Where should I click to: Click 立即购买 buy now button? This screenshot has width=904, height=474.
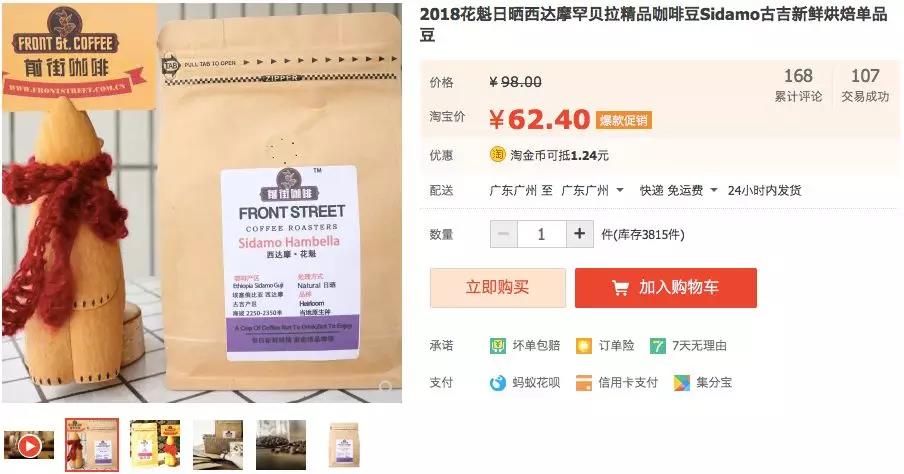[498, 288]
